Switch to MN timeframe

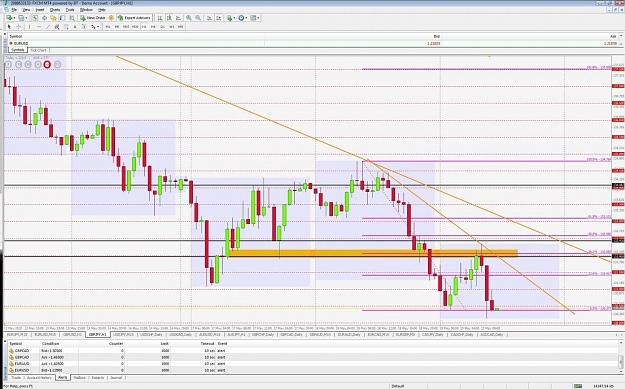[181, 27]
